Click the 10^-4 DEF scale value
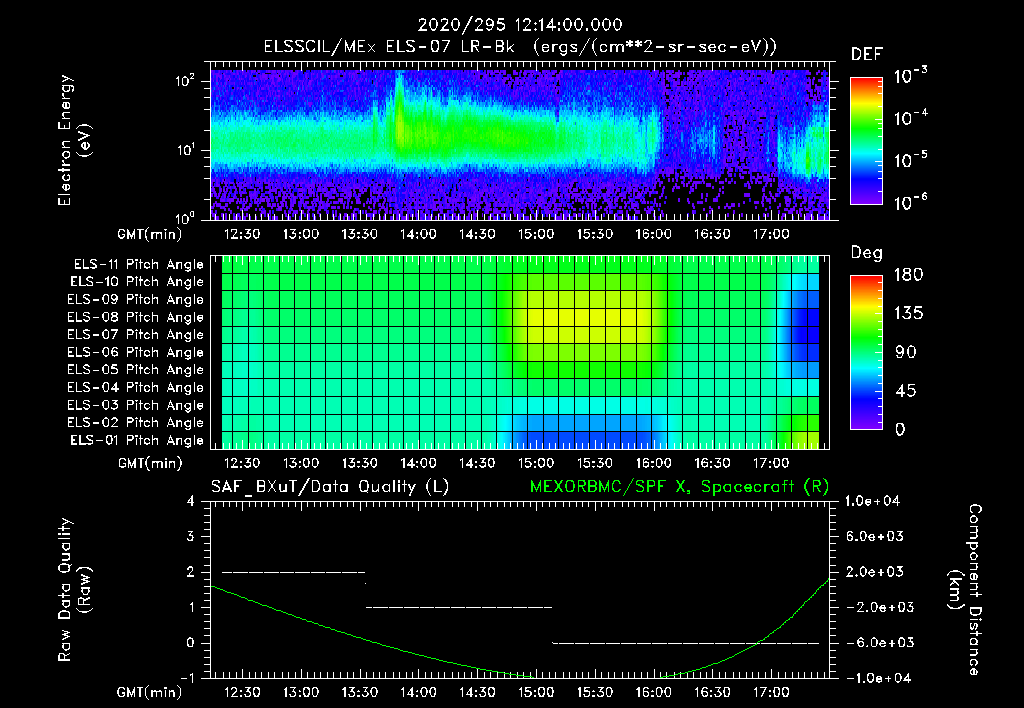This screenshot has height=708, width=1024. coord(910,118)
